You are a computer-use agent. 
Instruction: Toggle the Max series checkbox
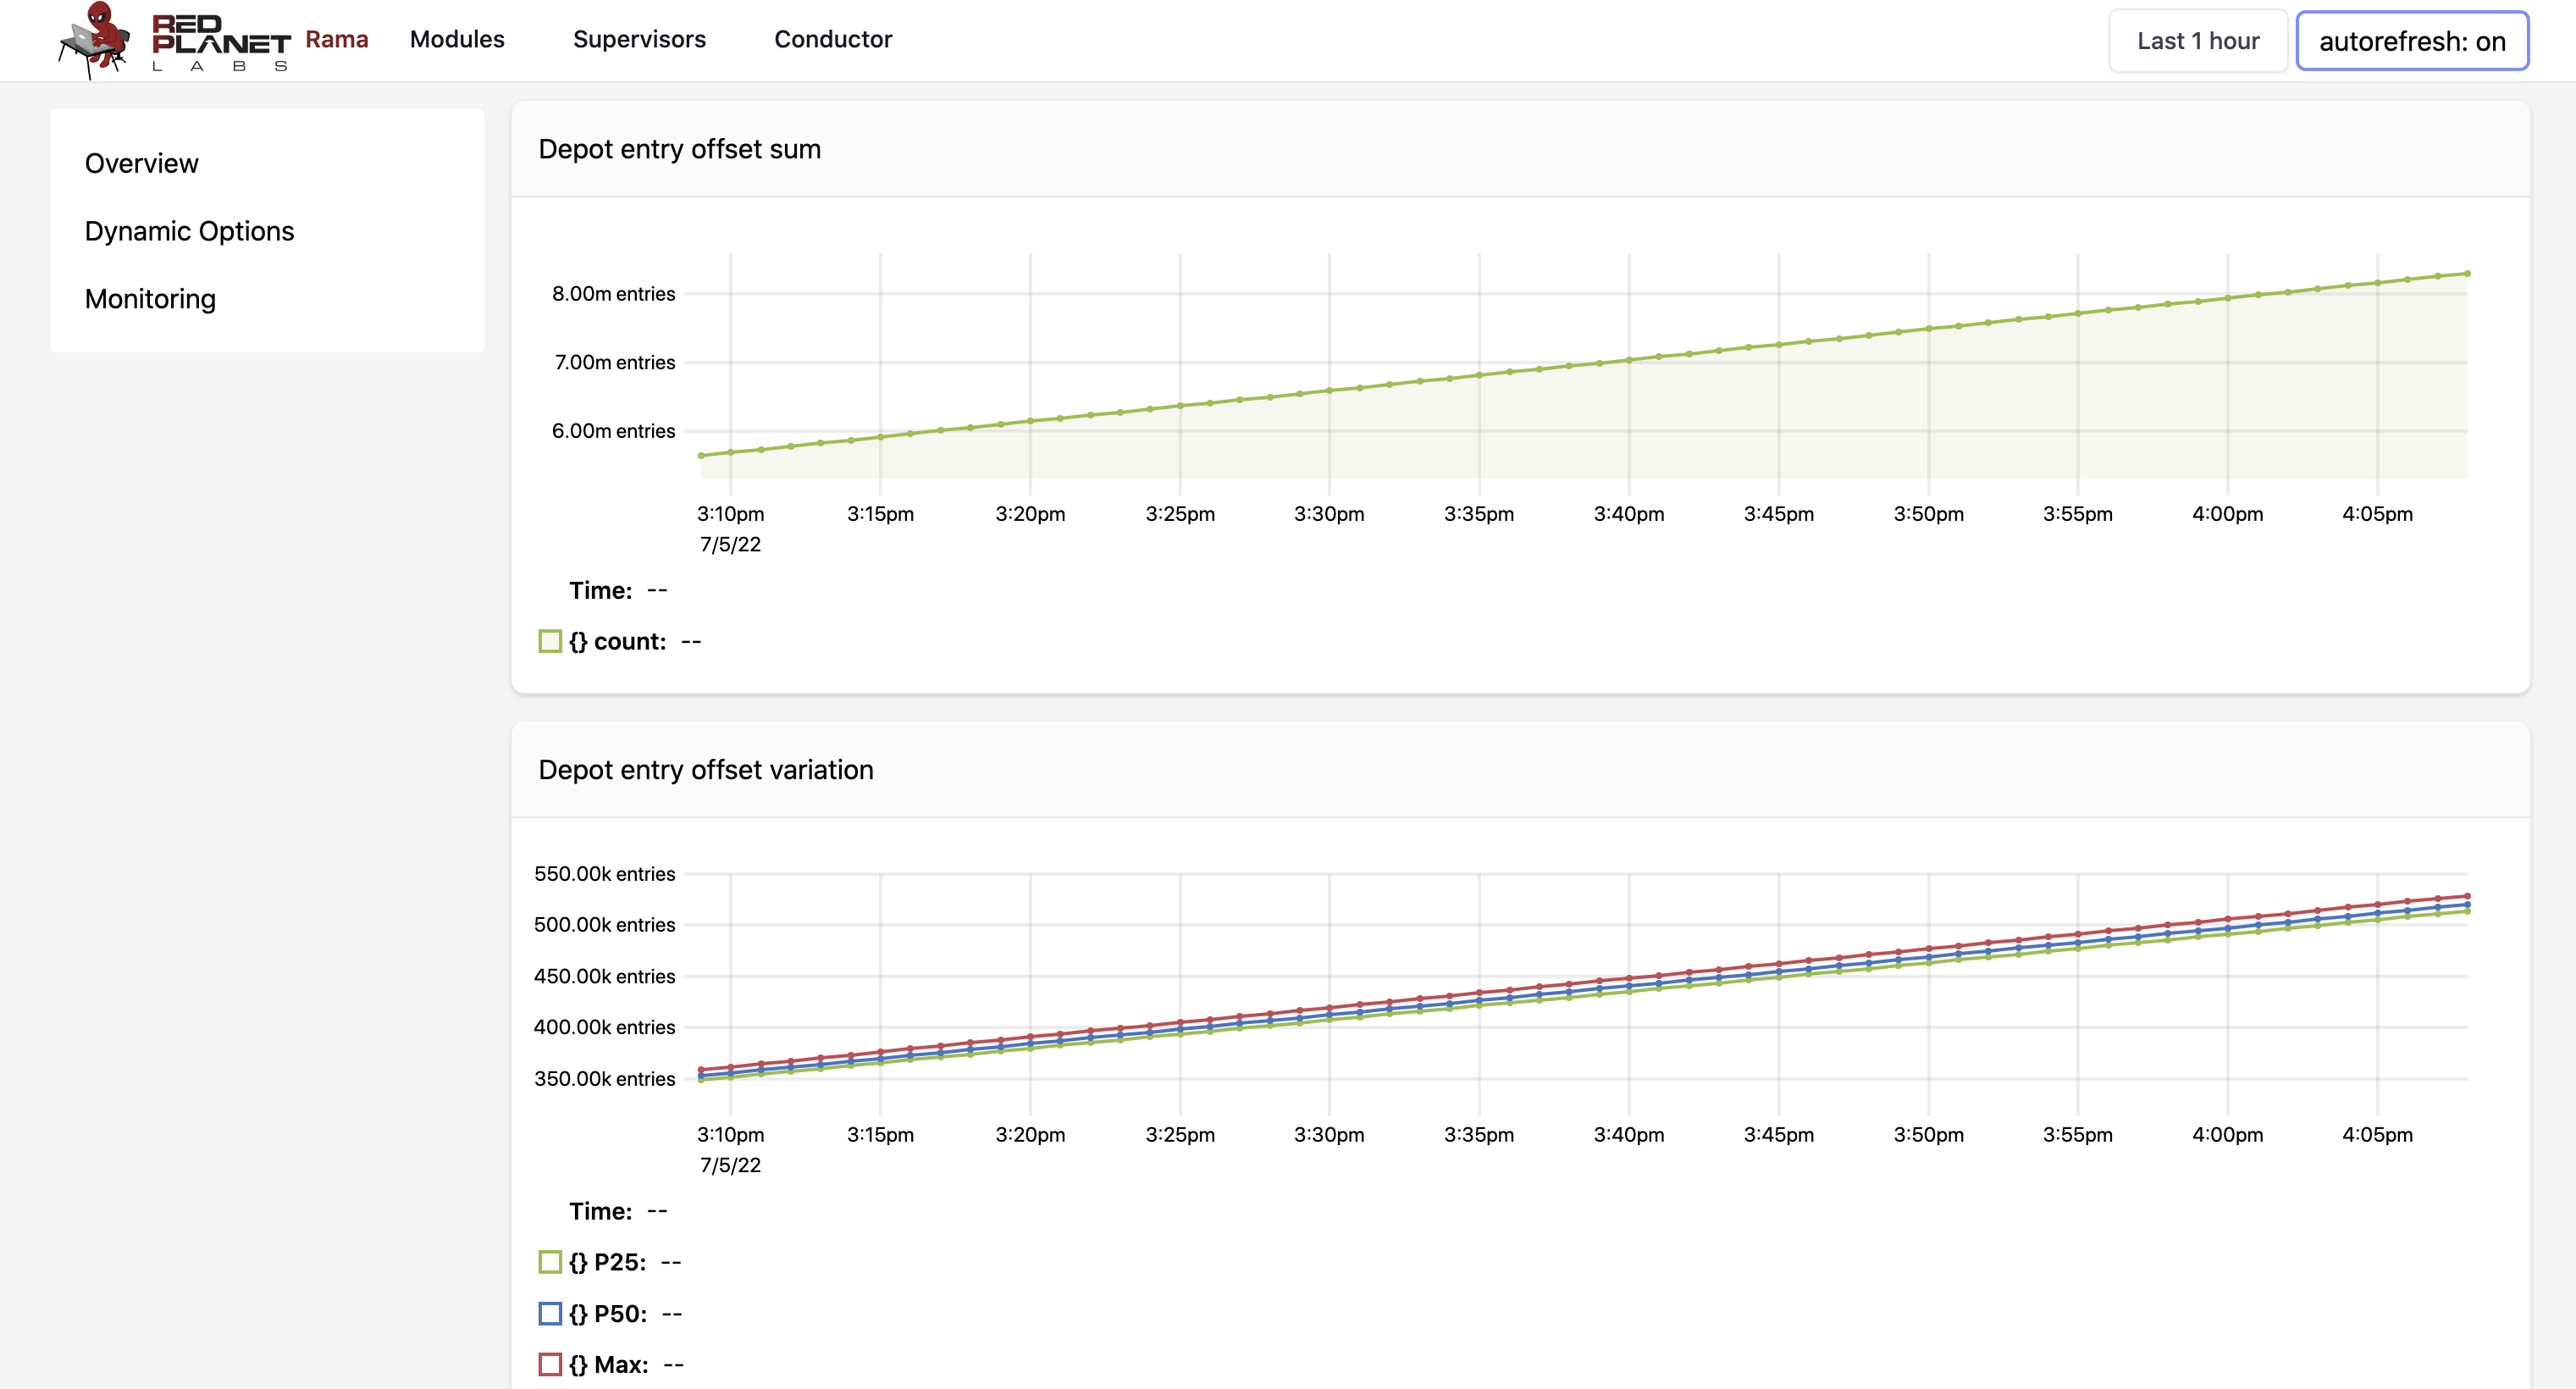550,1364
